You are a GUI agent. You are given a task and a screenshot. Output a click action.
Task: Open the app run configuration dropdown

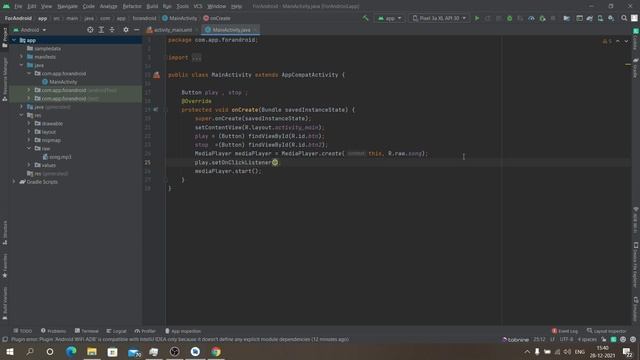click(x=389, y=18)
